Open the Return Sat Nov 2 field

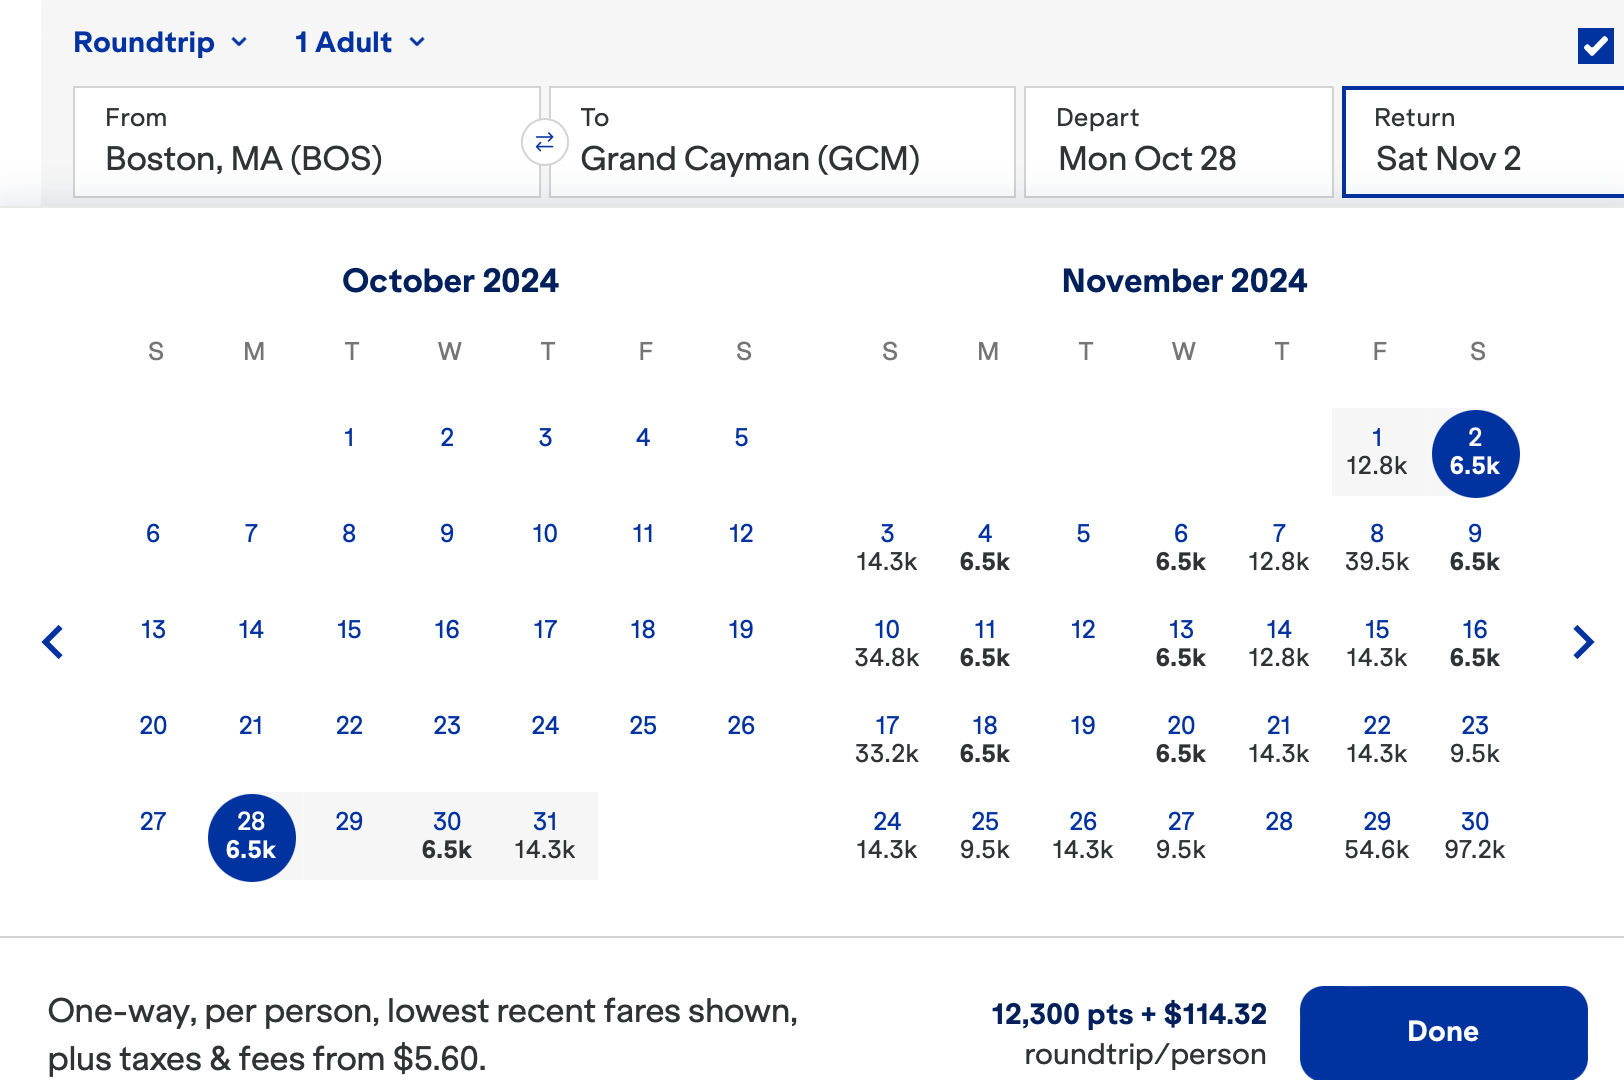click(1482, 142)
